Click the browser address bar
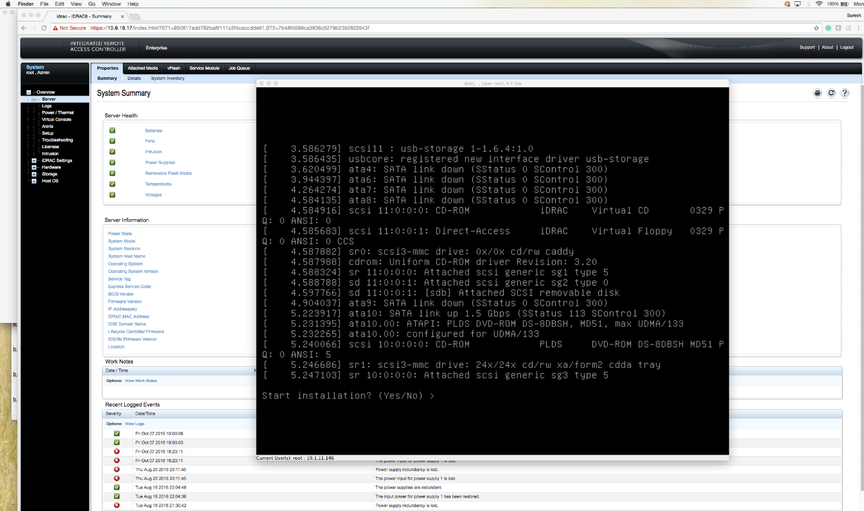This screenshot has height=511, width=864. click(400, 28)
